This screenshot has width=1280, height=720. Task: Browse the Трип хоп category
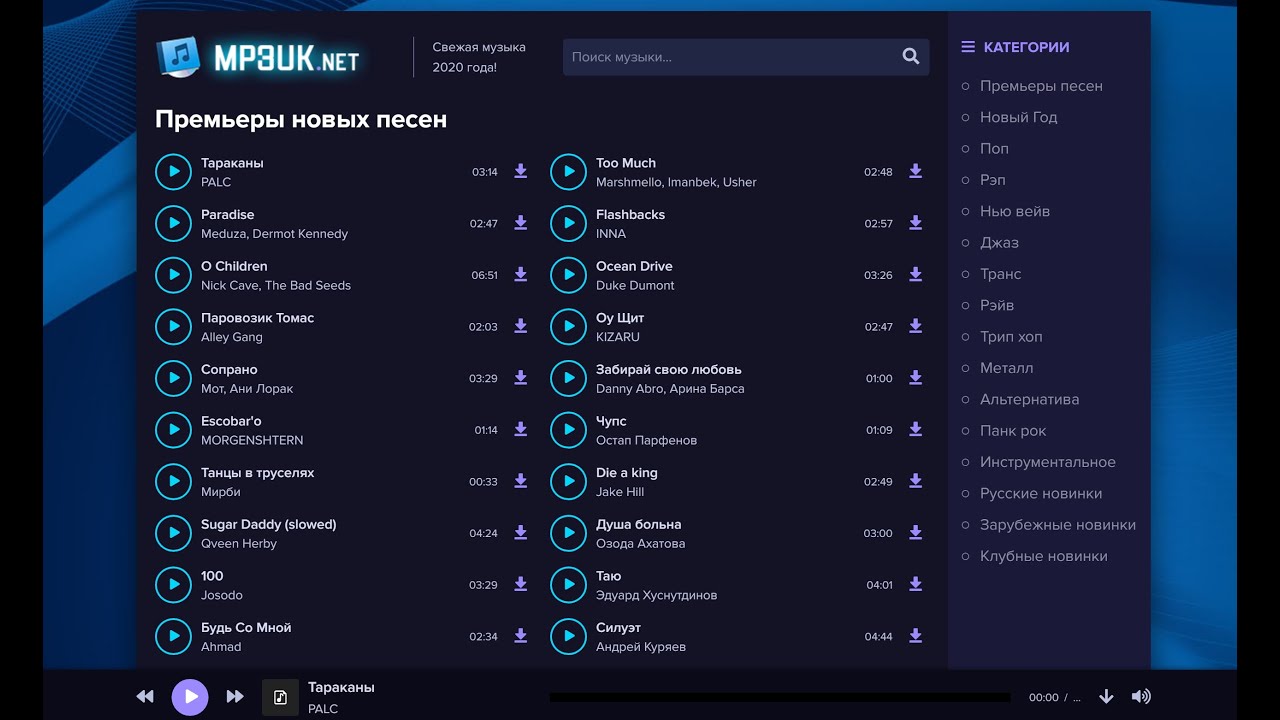pos(1011,336)
